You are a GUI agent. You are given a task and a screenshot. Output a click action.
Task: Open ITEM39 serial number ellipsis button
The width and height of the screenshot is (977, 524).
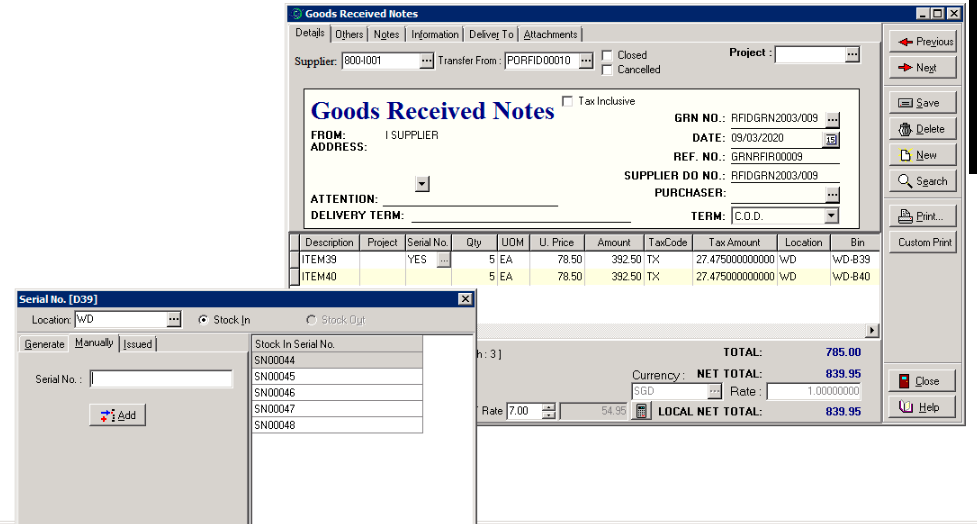tap(444, 260)
